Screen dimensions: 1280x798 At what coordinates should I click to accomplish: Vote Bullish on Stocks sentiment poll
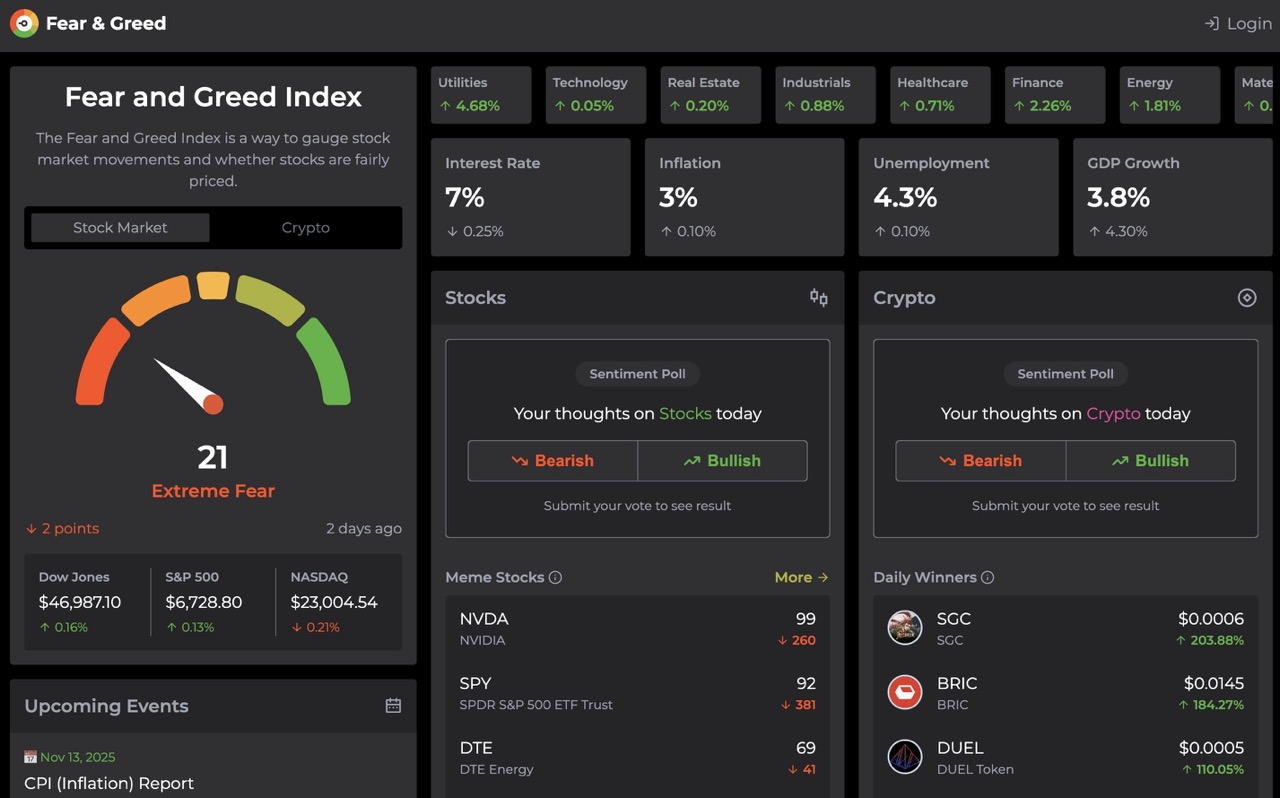pos(722,461)
